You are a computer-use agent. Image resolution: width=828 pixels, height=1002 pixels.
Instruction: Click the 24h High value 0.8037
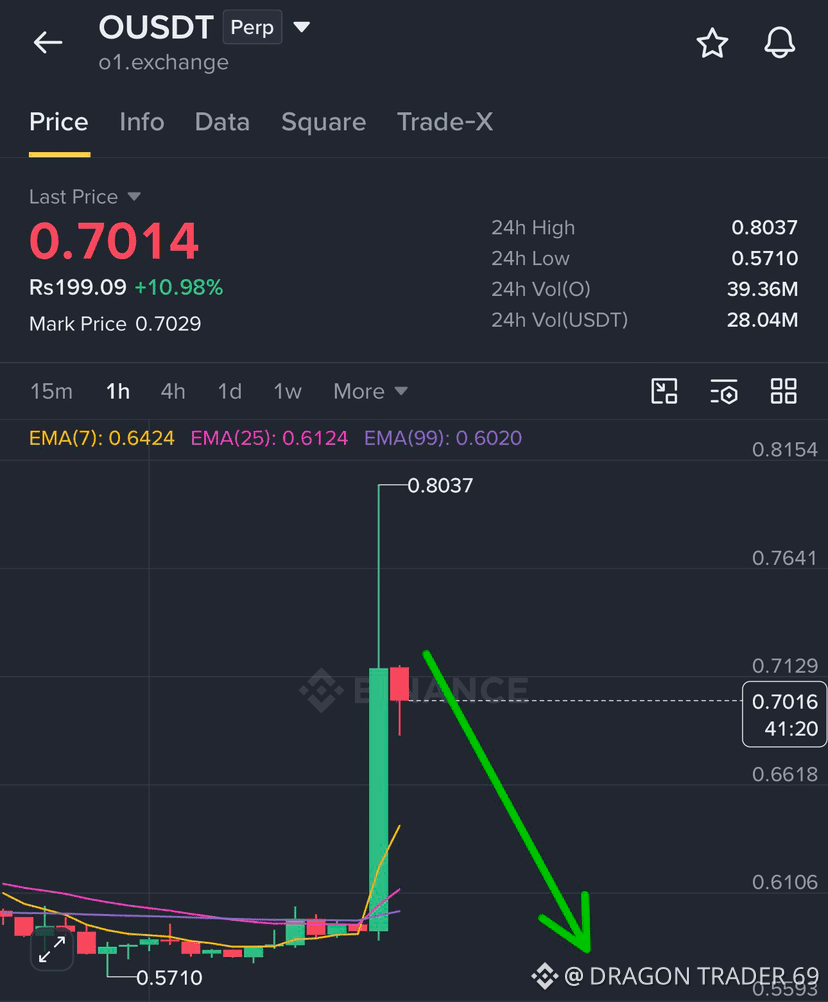point(764,227)
